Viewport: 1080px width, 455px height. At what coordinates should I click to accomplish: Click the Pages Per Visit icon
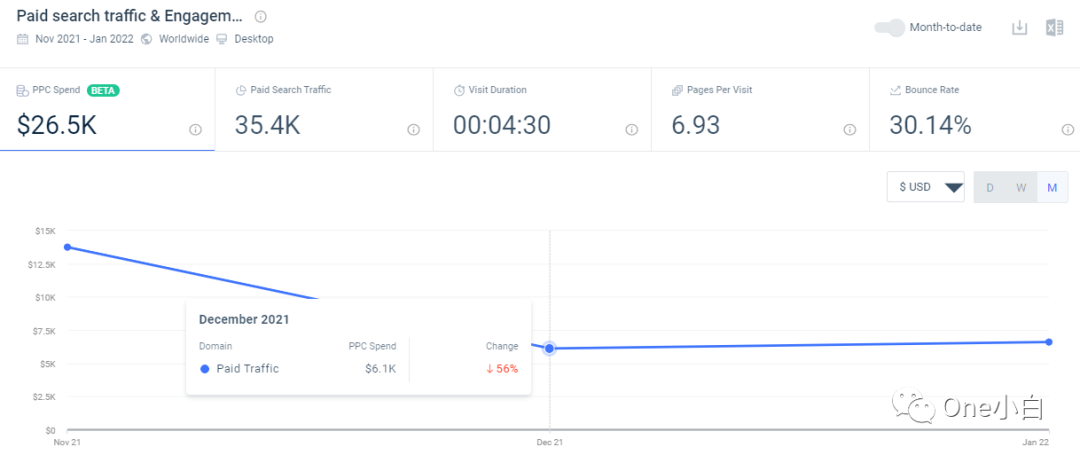[x=677, y=90]
